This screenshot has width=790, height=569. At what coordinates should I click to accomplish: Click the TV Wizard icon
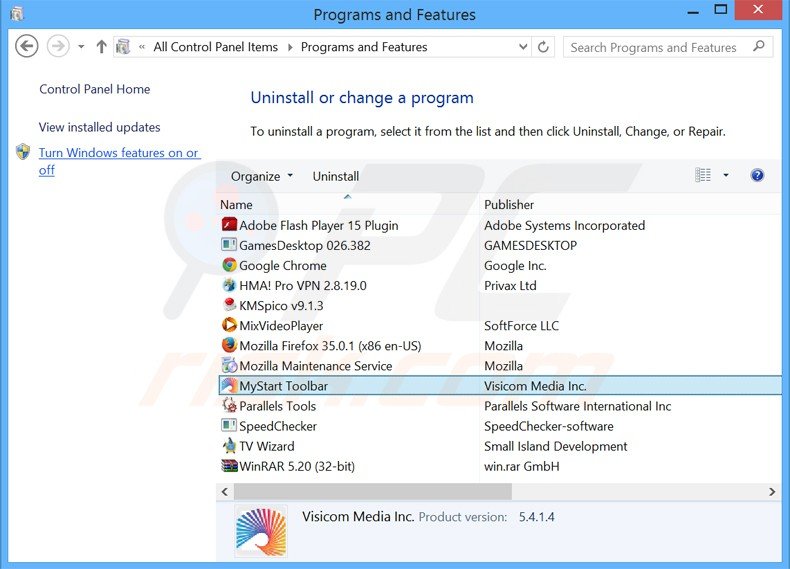click(229, 446)
